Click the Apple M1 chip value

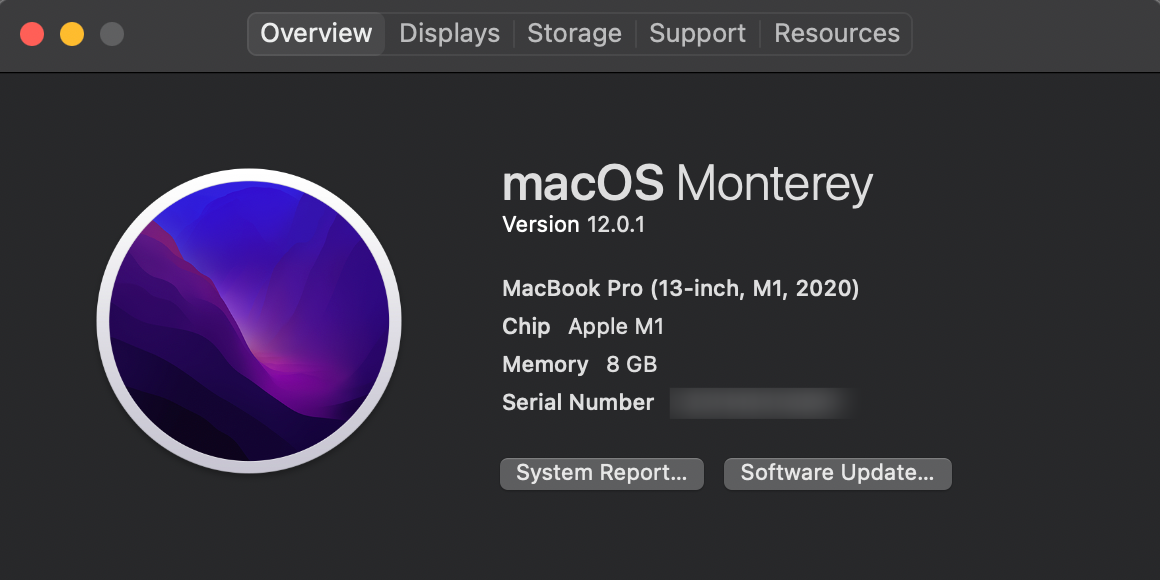[616, 327]
